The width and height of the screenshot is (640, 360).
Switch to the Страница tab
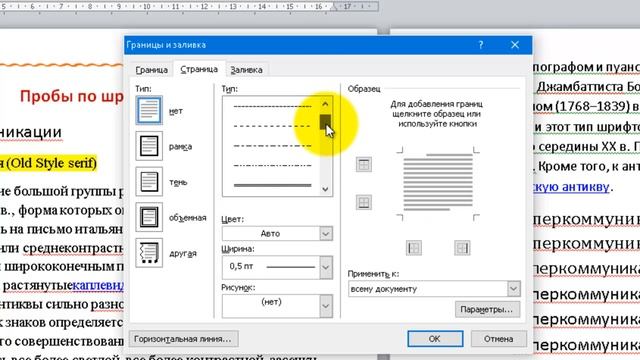pyautogui.click(x=199, y=69)
